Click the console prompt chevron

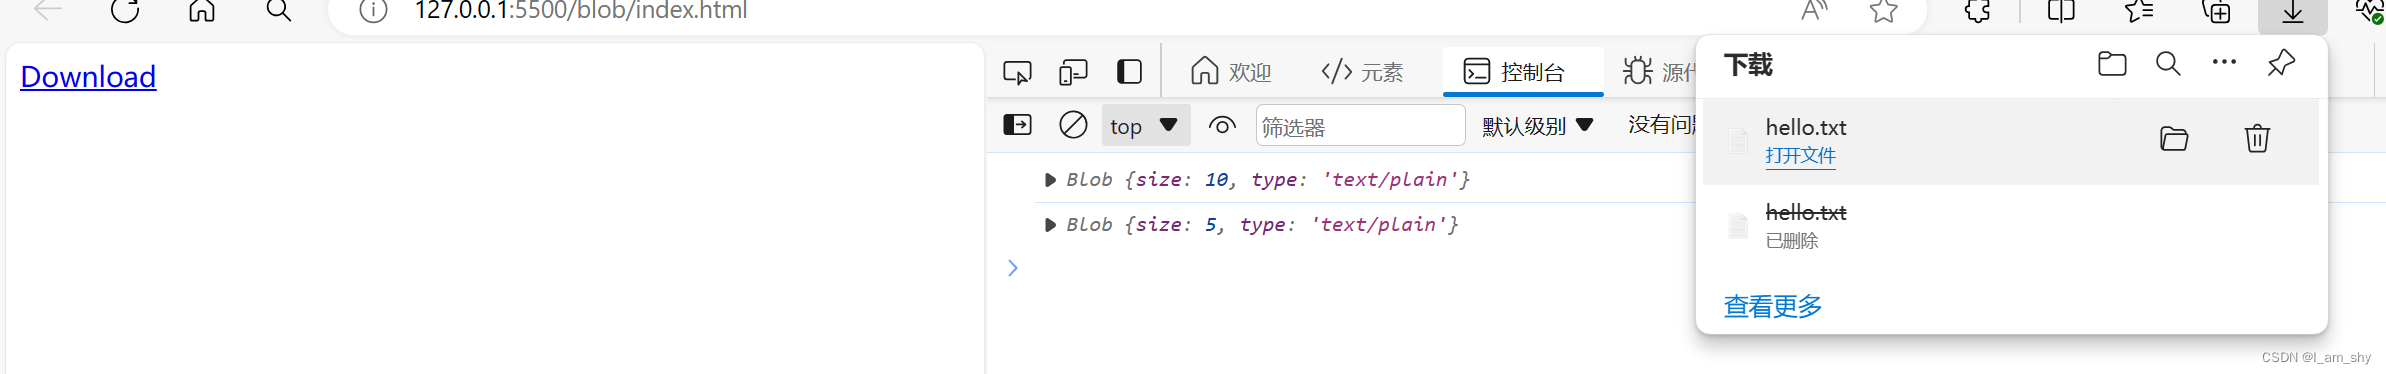[1013, 268]
